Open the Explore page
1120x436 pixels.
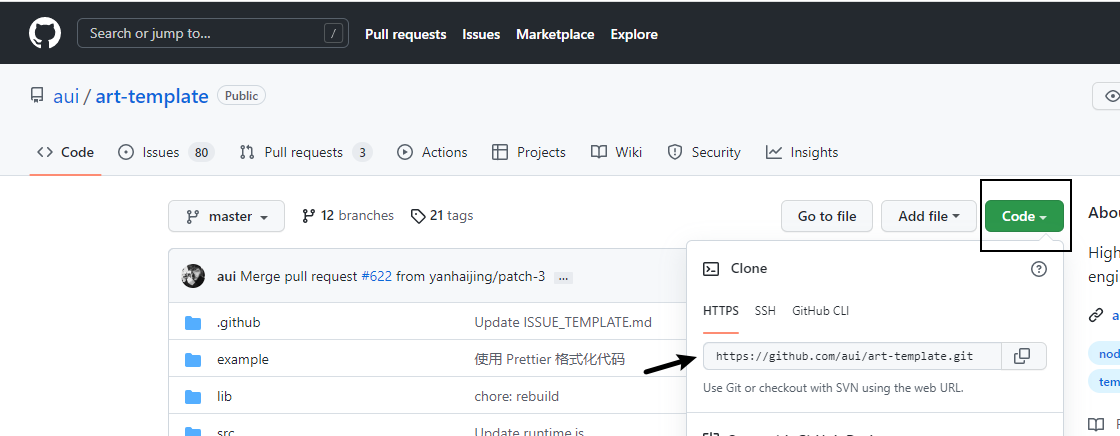(634, 34)
